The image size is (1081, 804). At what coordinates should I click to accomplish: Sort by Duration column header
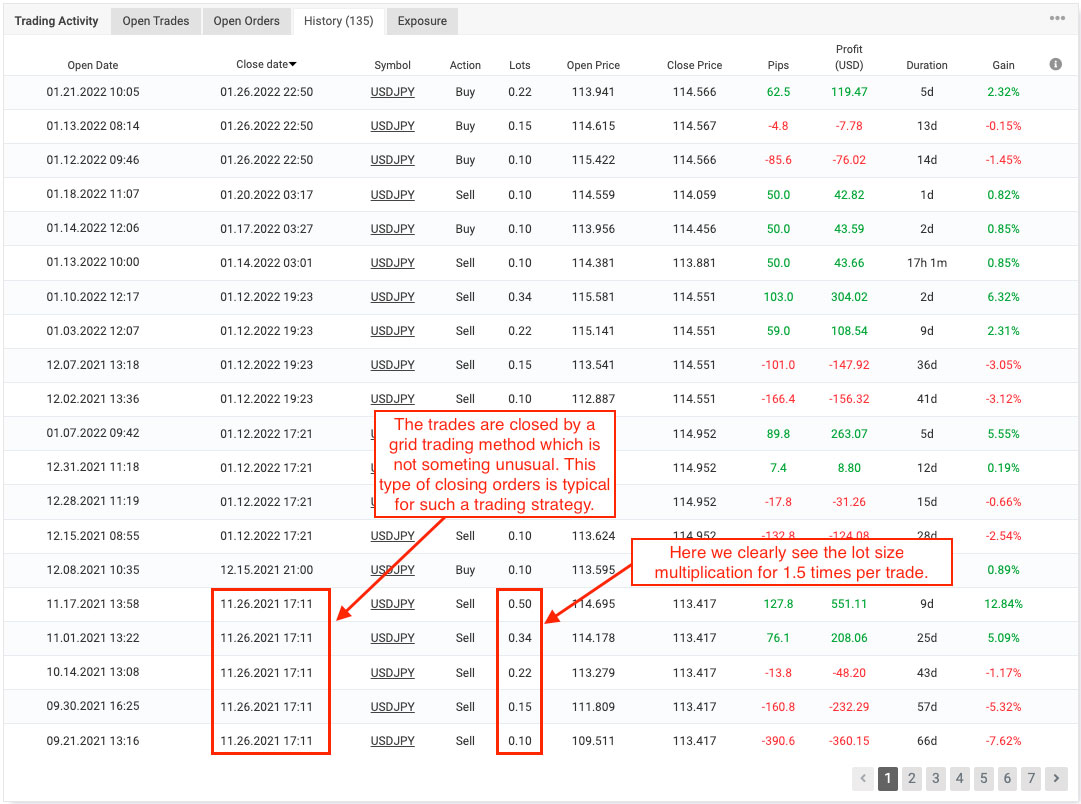(x=927, y=65)
